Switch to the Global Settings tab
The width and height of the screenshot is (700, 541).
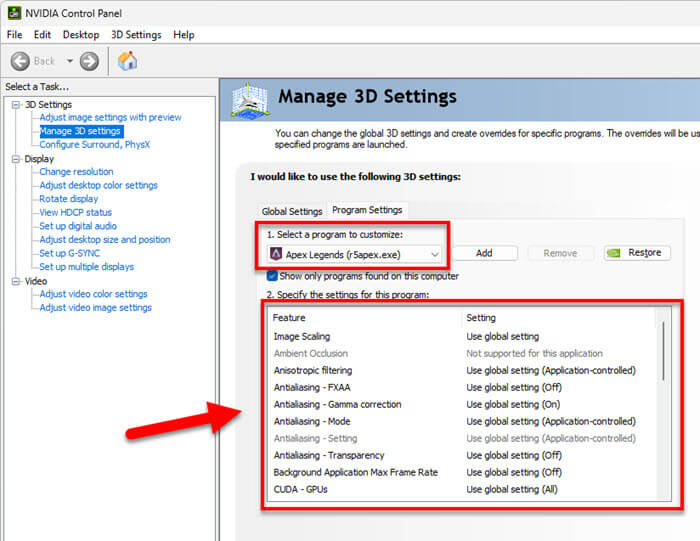[291, 211]
